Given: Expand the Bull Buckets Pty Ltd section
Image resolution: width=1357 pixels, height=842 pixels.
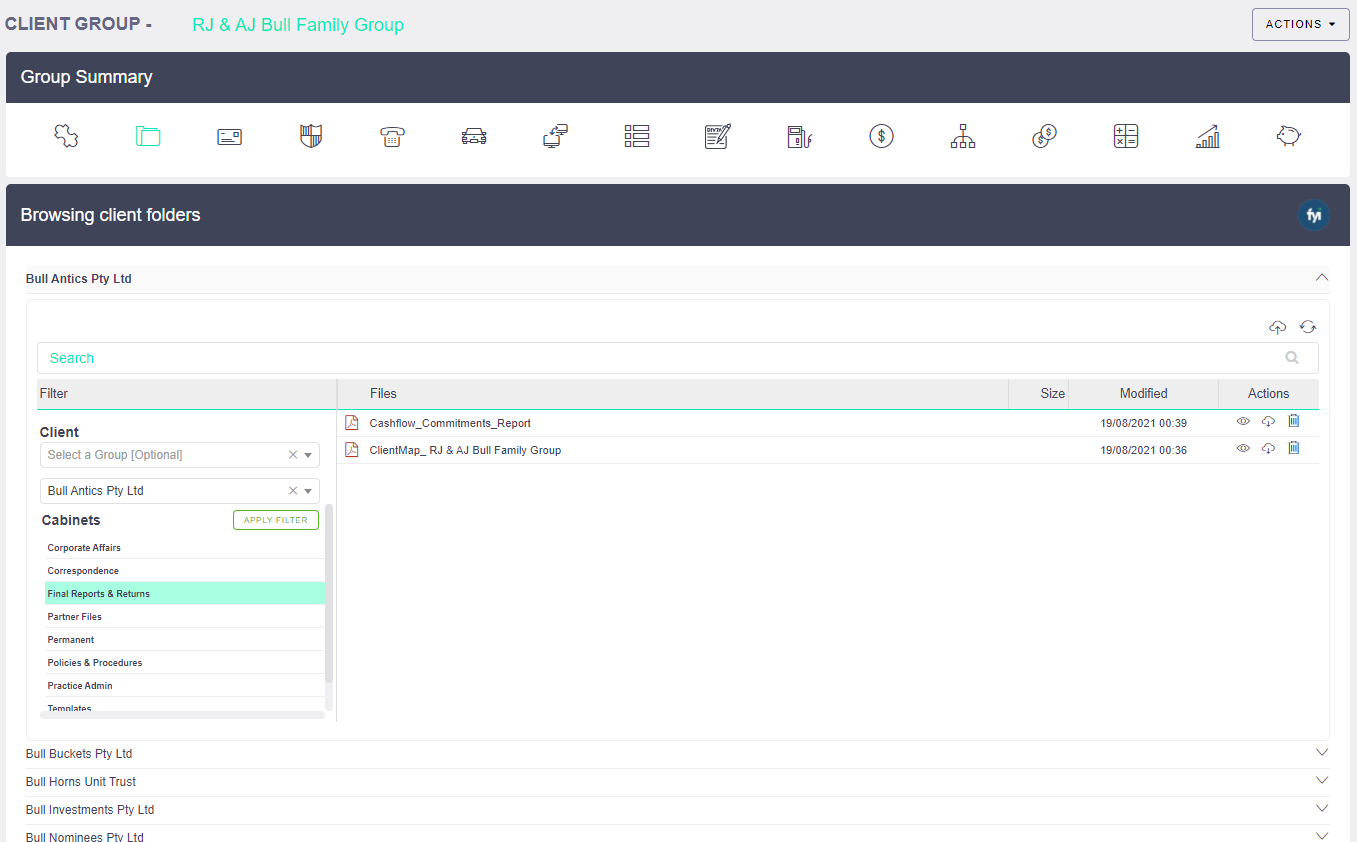Looking at the screenshot, I should [1322, 753].
